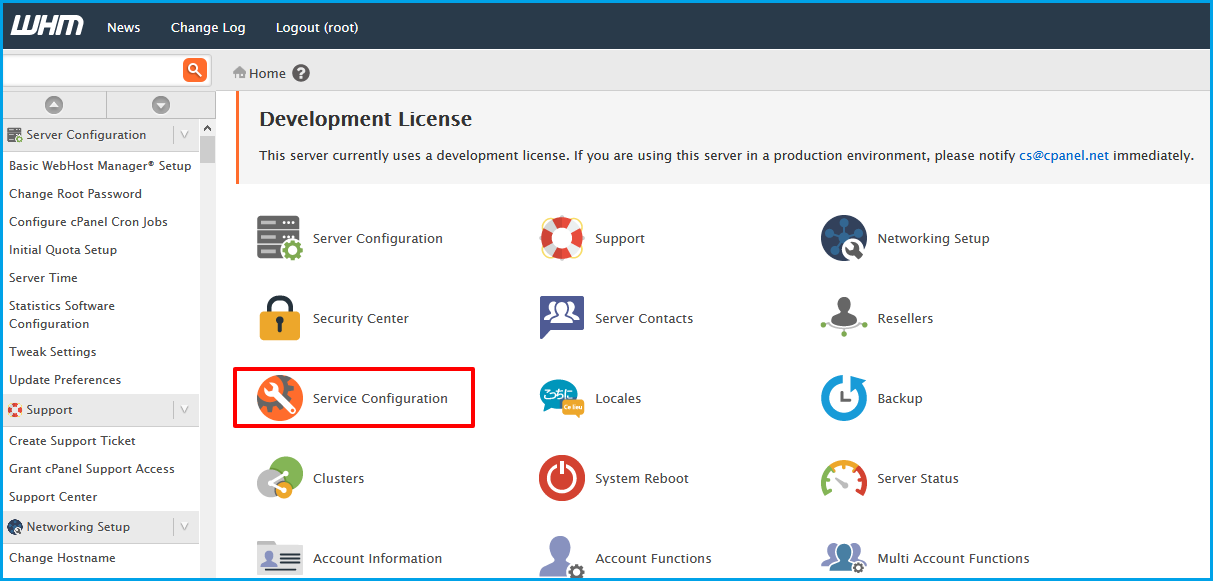Click the Security Center padlock icon
Viewport: 1213px width, 581px height.
coord(278,317)
